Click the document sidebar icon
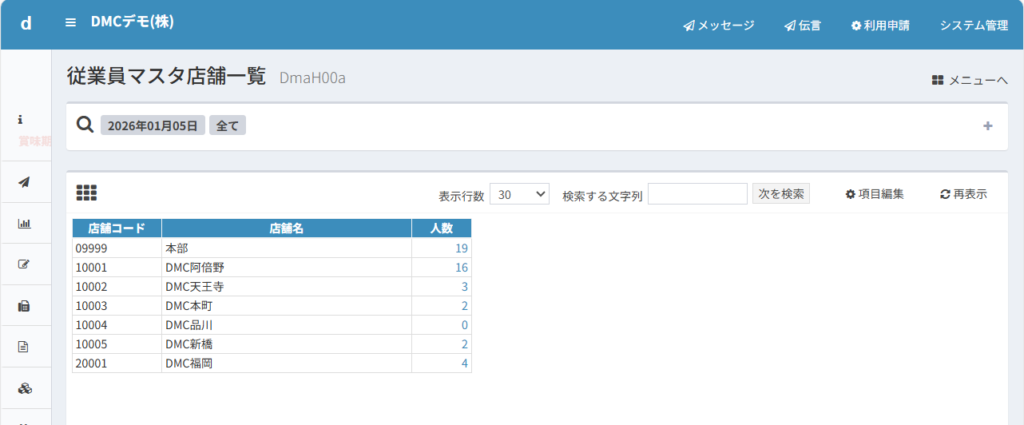Image resolution: width=1024 pixels, height=425 pixels. click(24, 347)
